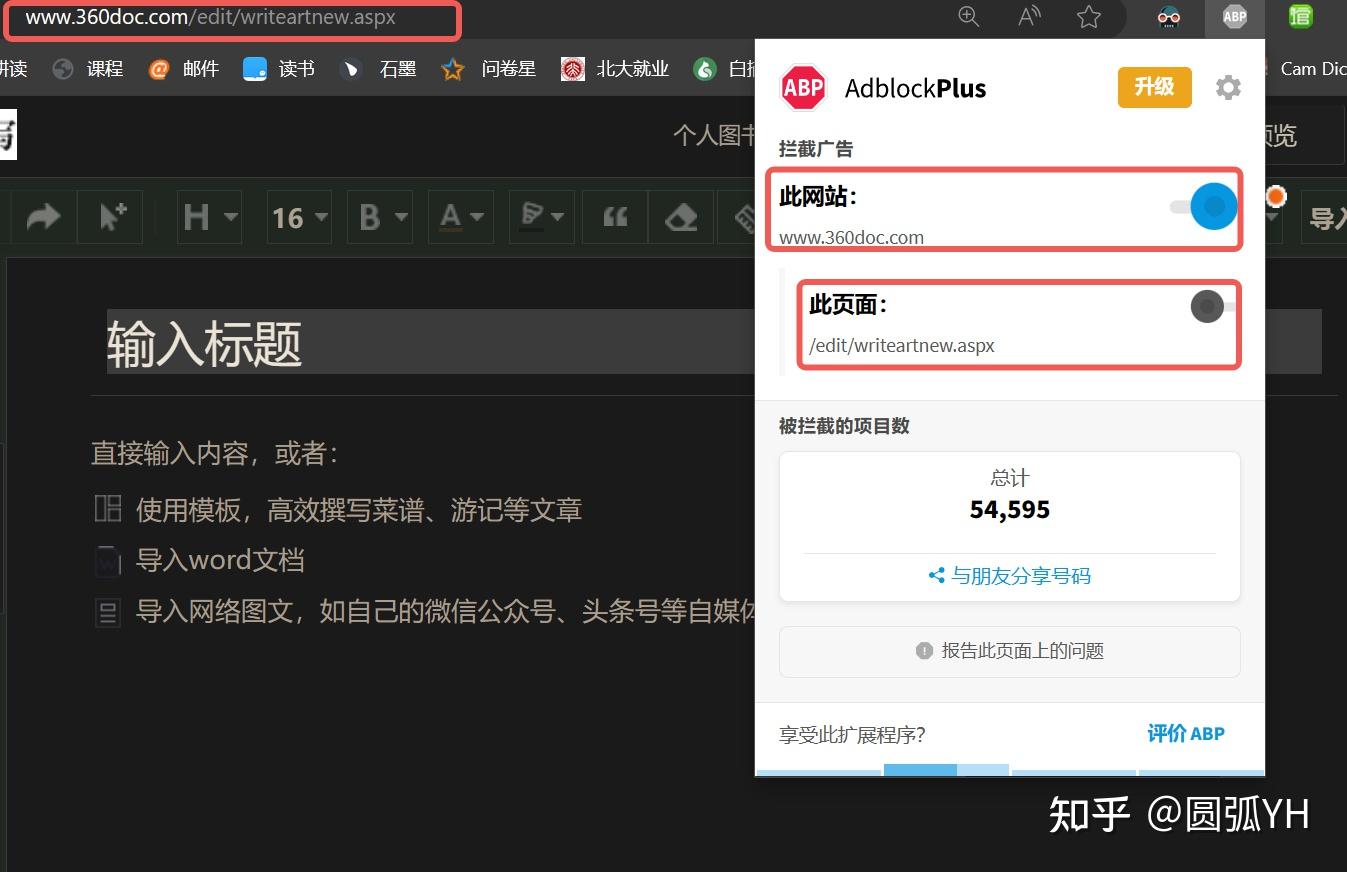The width and height of the screenshot is (1347, 872).
Task: Click the blockquote icon in the toolbar
Action: (x=614, y=216)
